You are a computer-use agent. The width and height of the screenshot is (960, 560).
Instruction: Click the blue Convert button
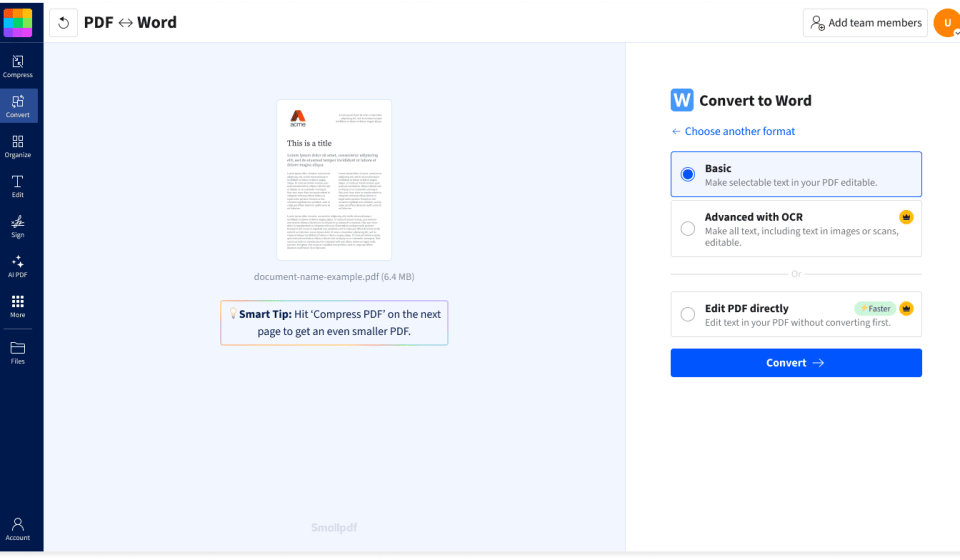point(796,363)
